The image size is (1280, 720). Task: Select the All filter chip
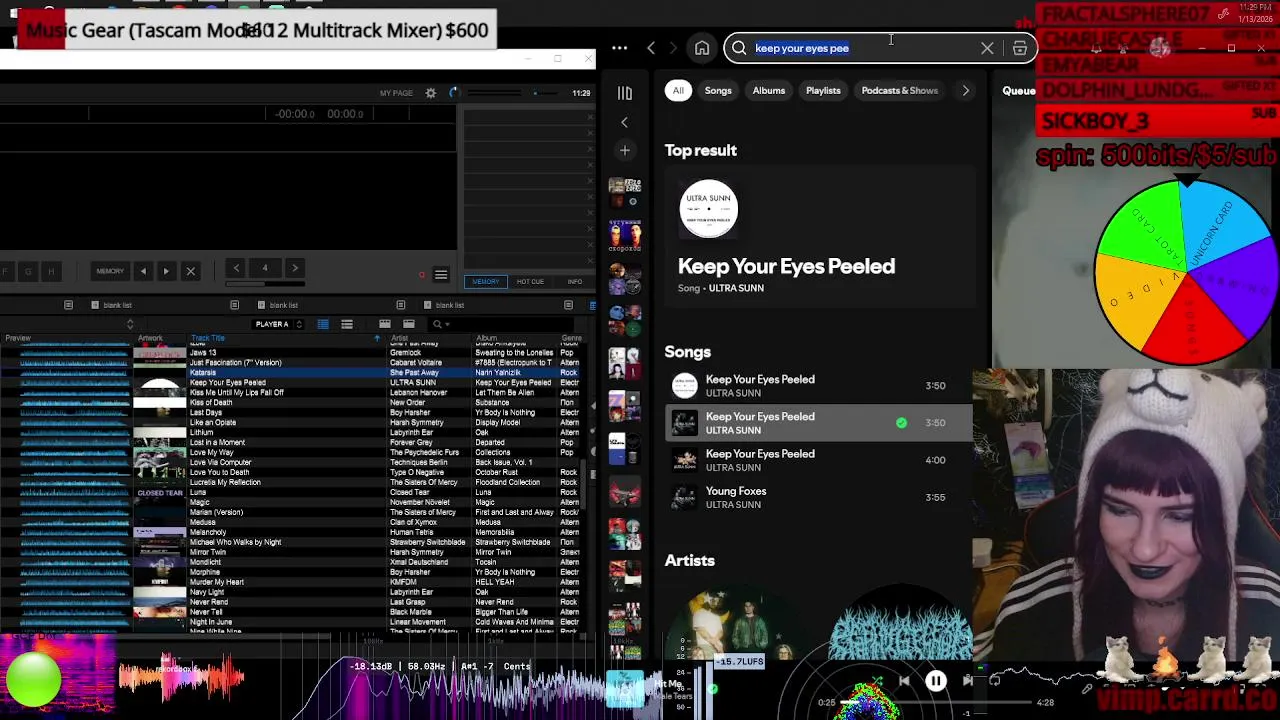pyautogui.click(x=678, y=90)
